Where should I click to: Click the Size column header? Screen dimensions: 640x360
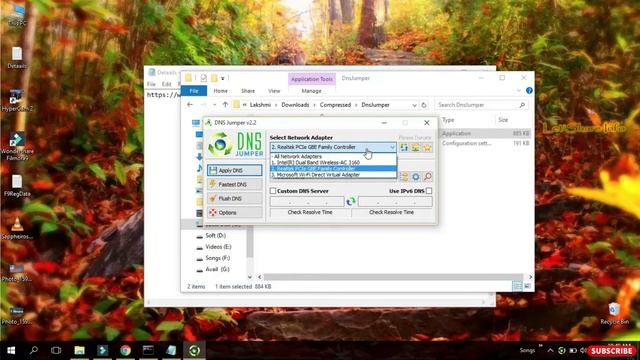click(x=503, y=120)
